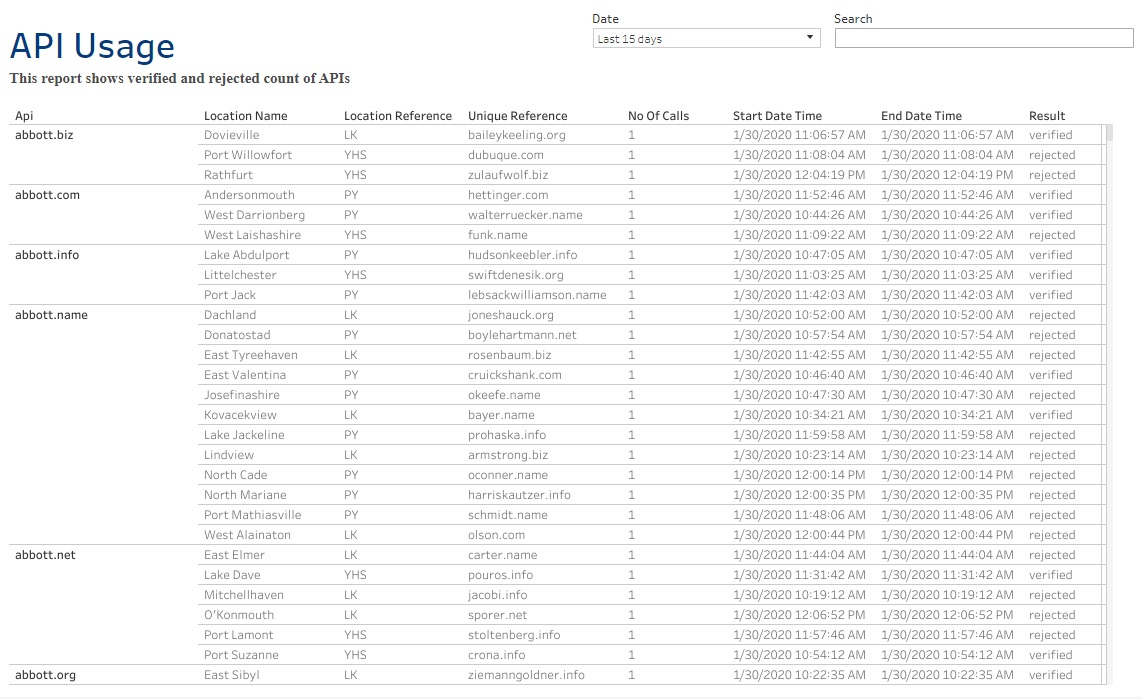Click the Start Date Time column header

pyautogui.click(x=777, y=116)
